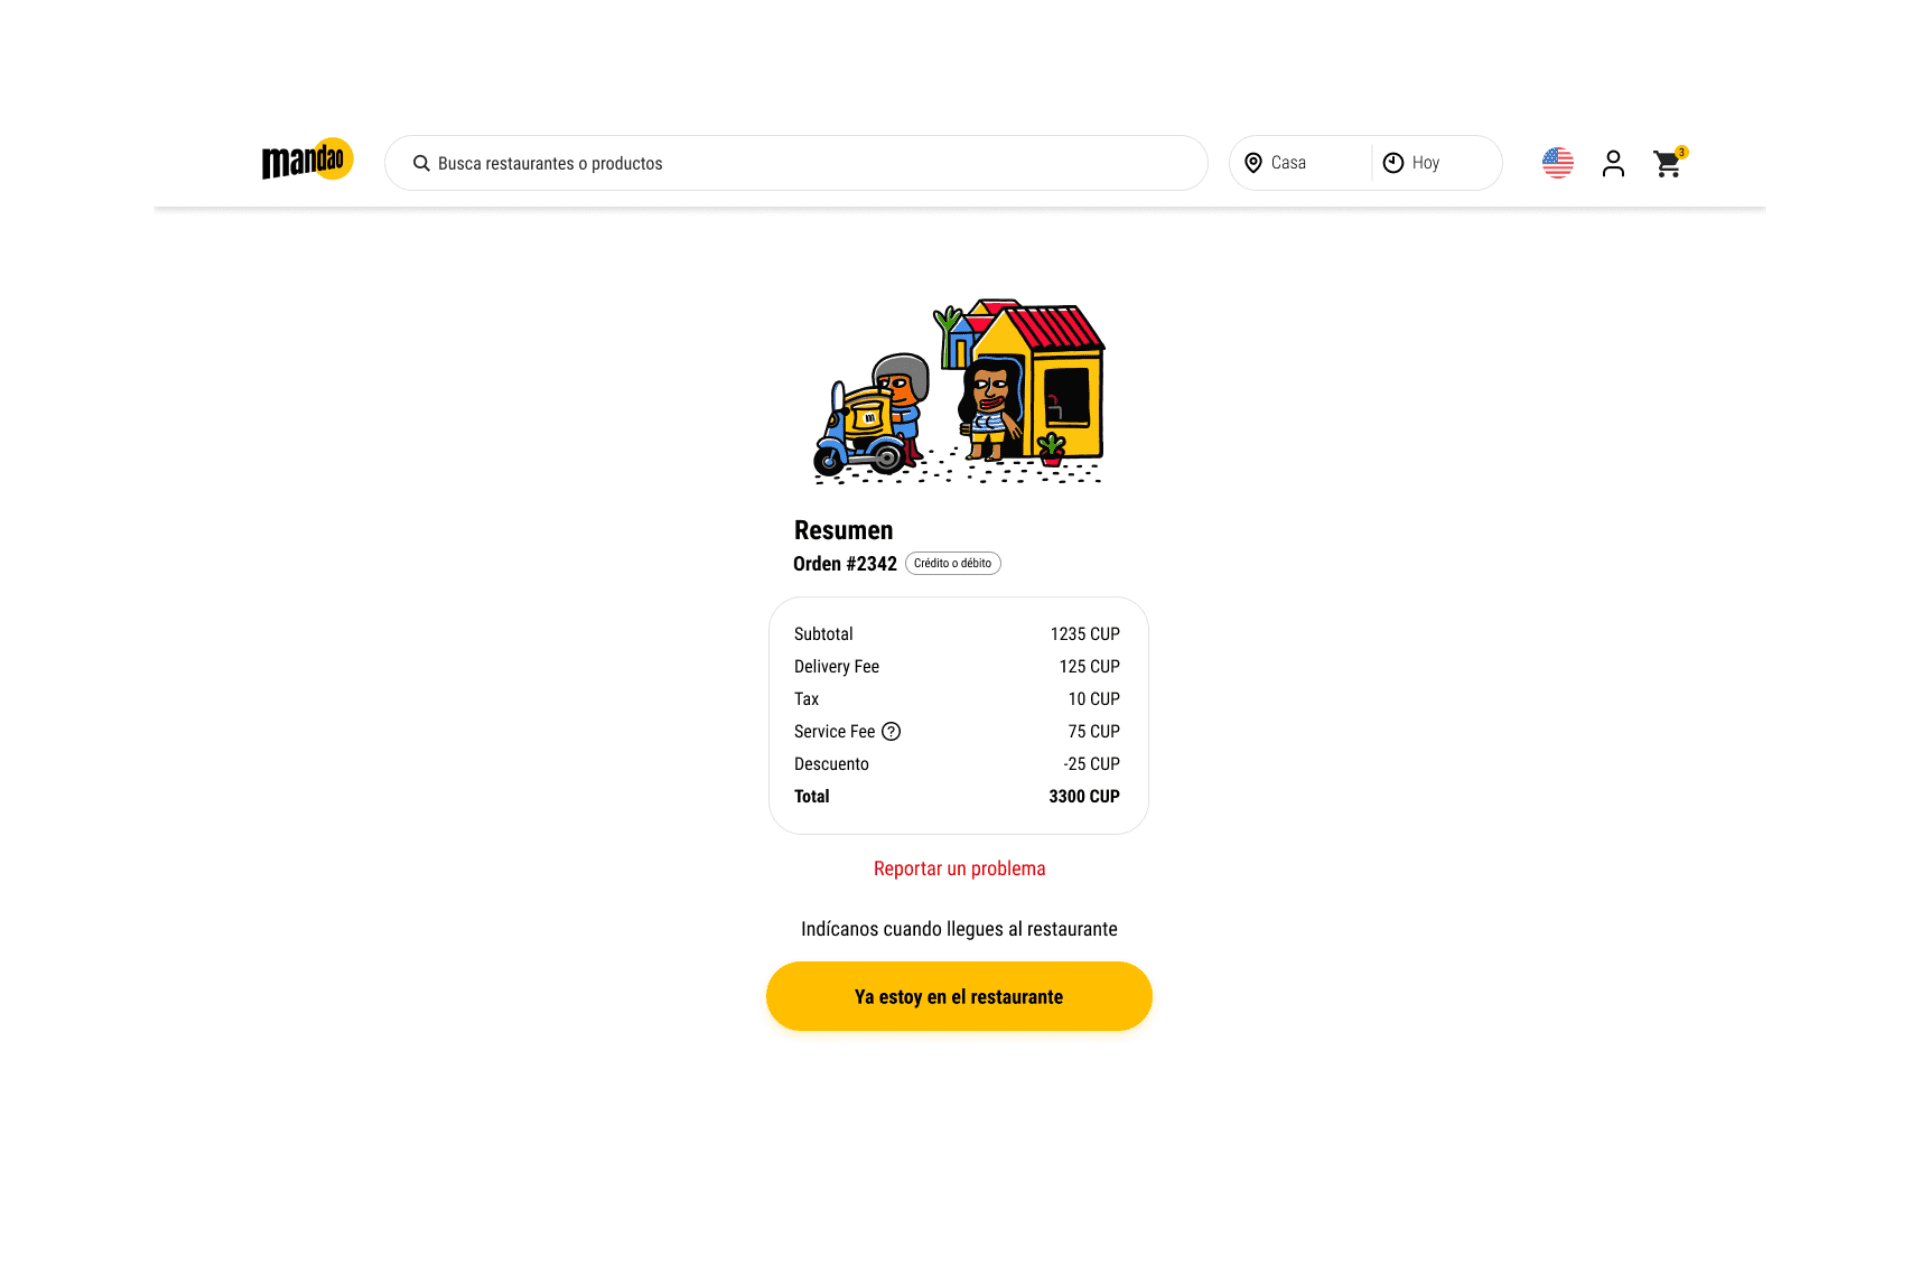Click the location pin icon
1920x1280 pixels.
click(x=1253, y=163)
